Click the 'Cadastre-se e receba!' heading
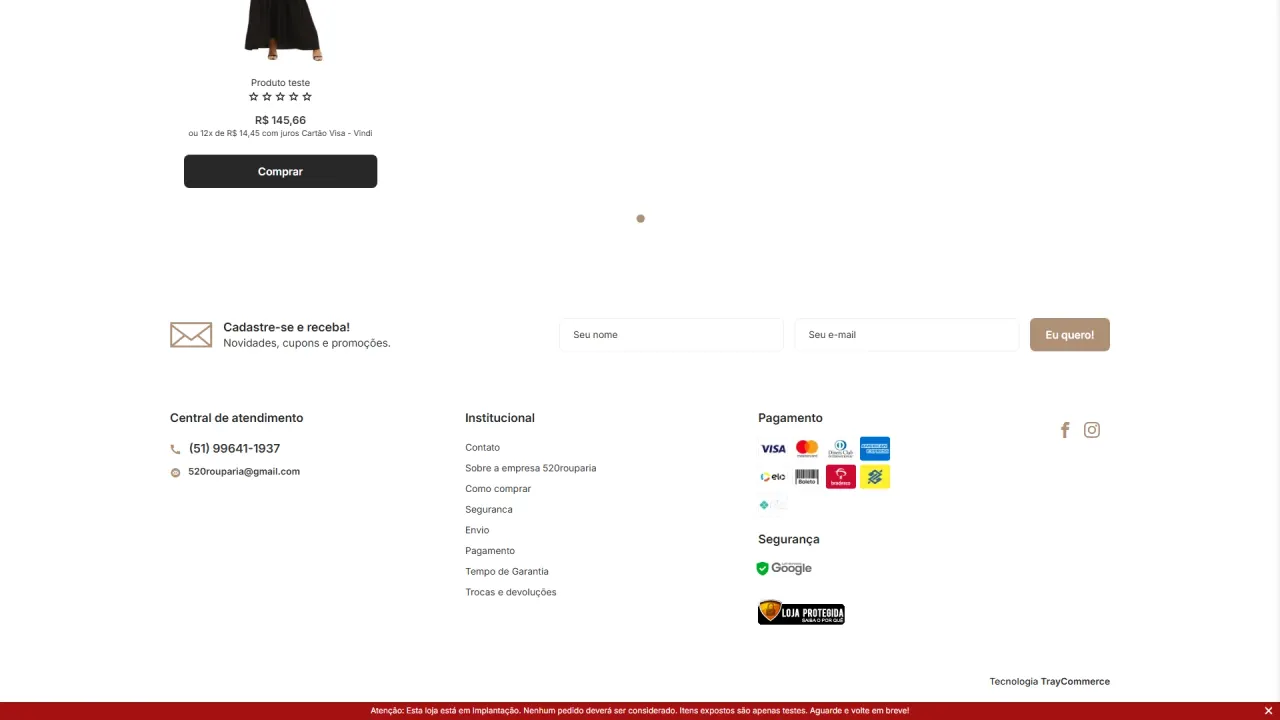This screenshot has height=720, width=1280. click(286, 327)
